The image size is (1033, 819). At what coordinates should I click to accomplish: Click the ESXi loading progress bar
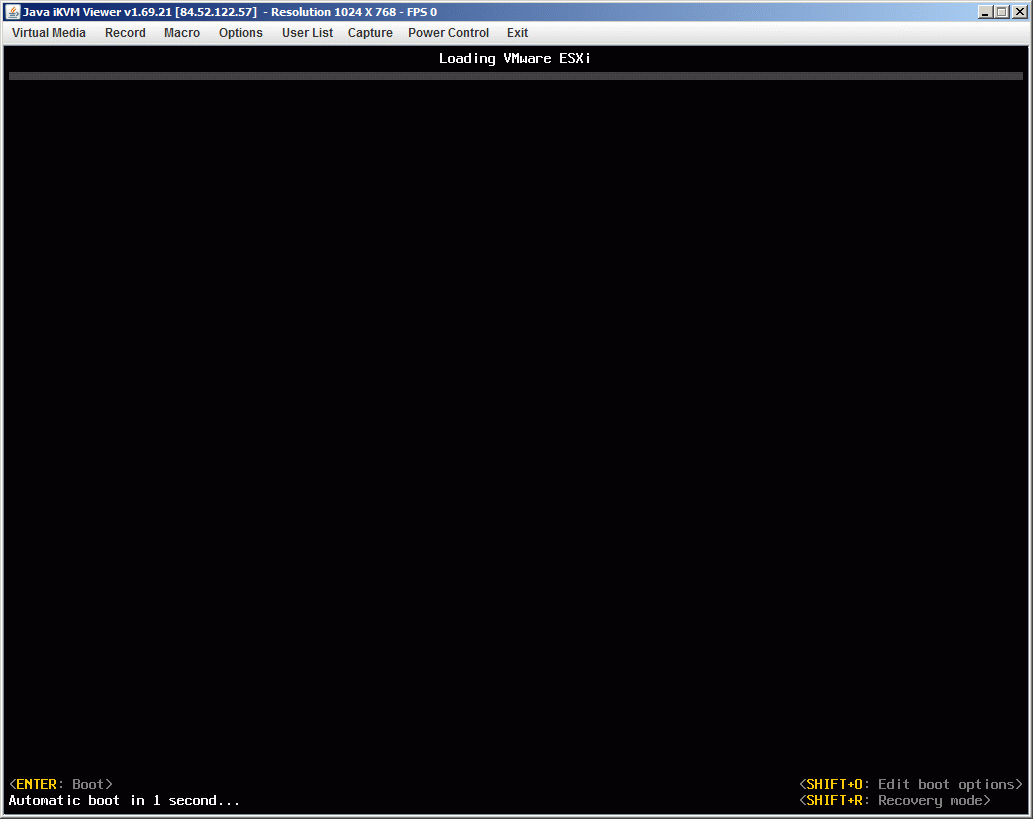tap(516, 76)
